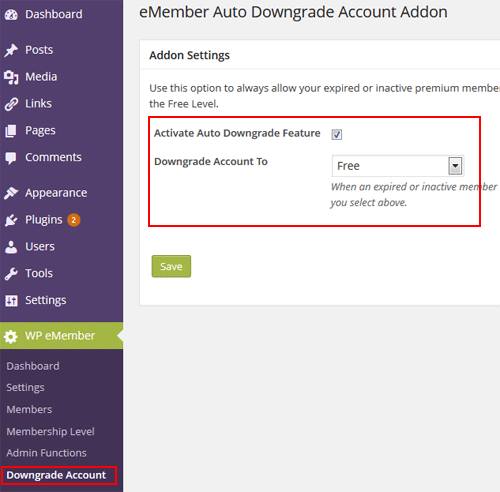Image resolution: width=500 pixels, height=492 pixels.
Task: Click the Downgrade Account To label
Action: pyautogui.click(x=211, y=162)
